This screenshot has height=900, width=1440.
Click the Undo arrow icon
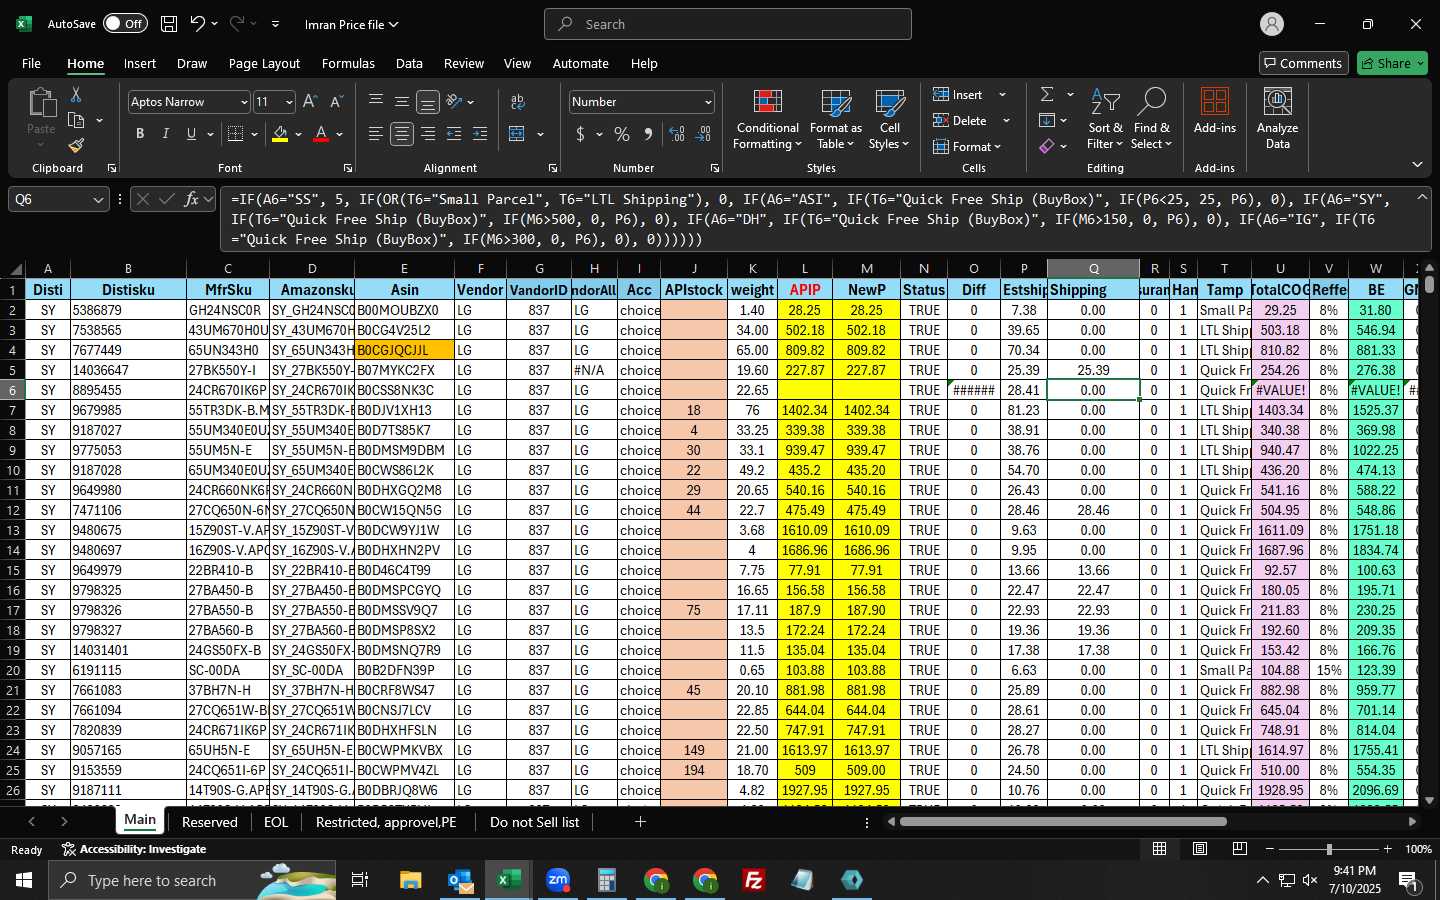point(198,24)
